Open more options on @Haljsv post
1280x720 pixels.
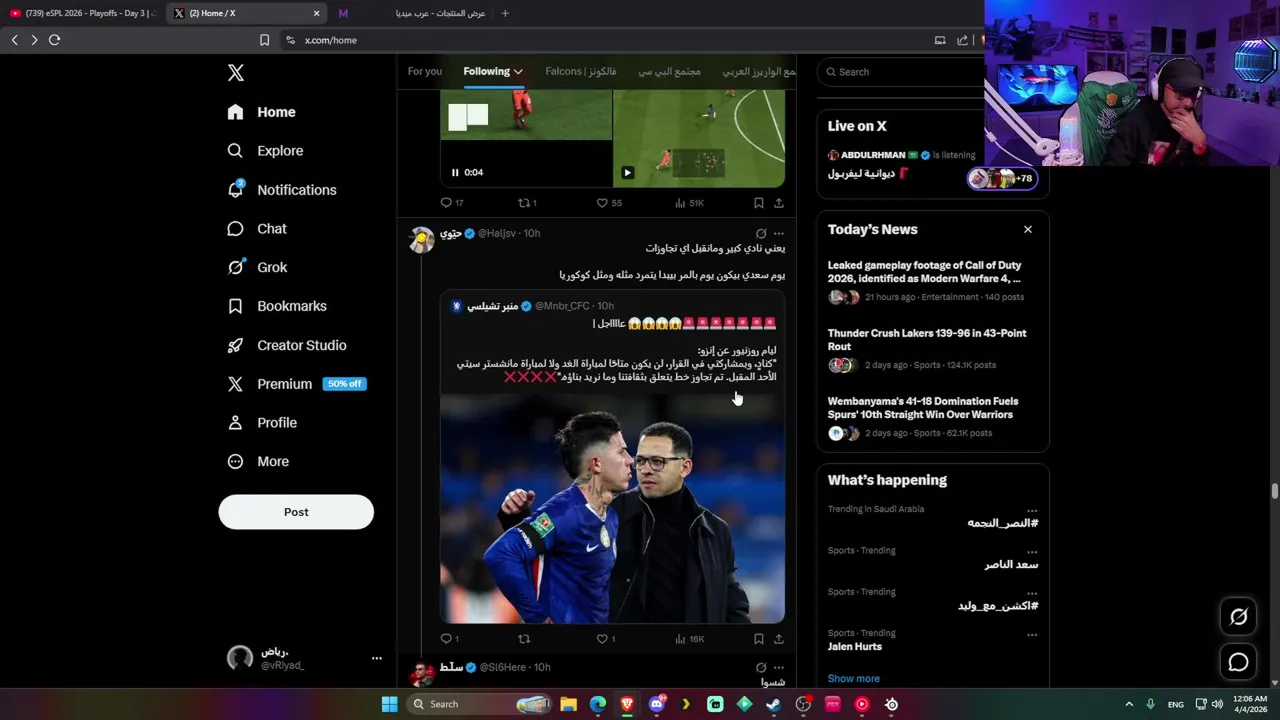[779, 233]
